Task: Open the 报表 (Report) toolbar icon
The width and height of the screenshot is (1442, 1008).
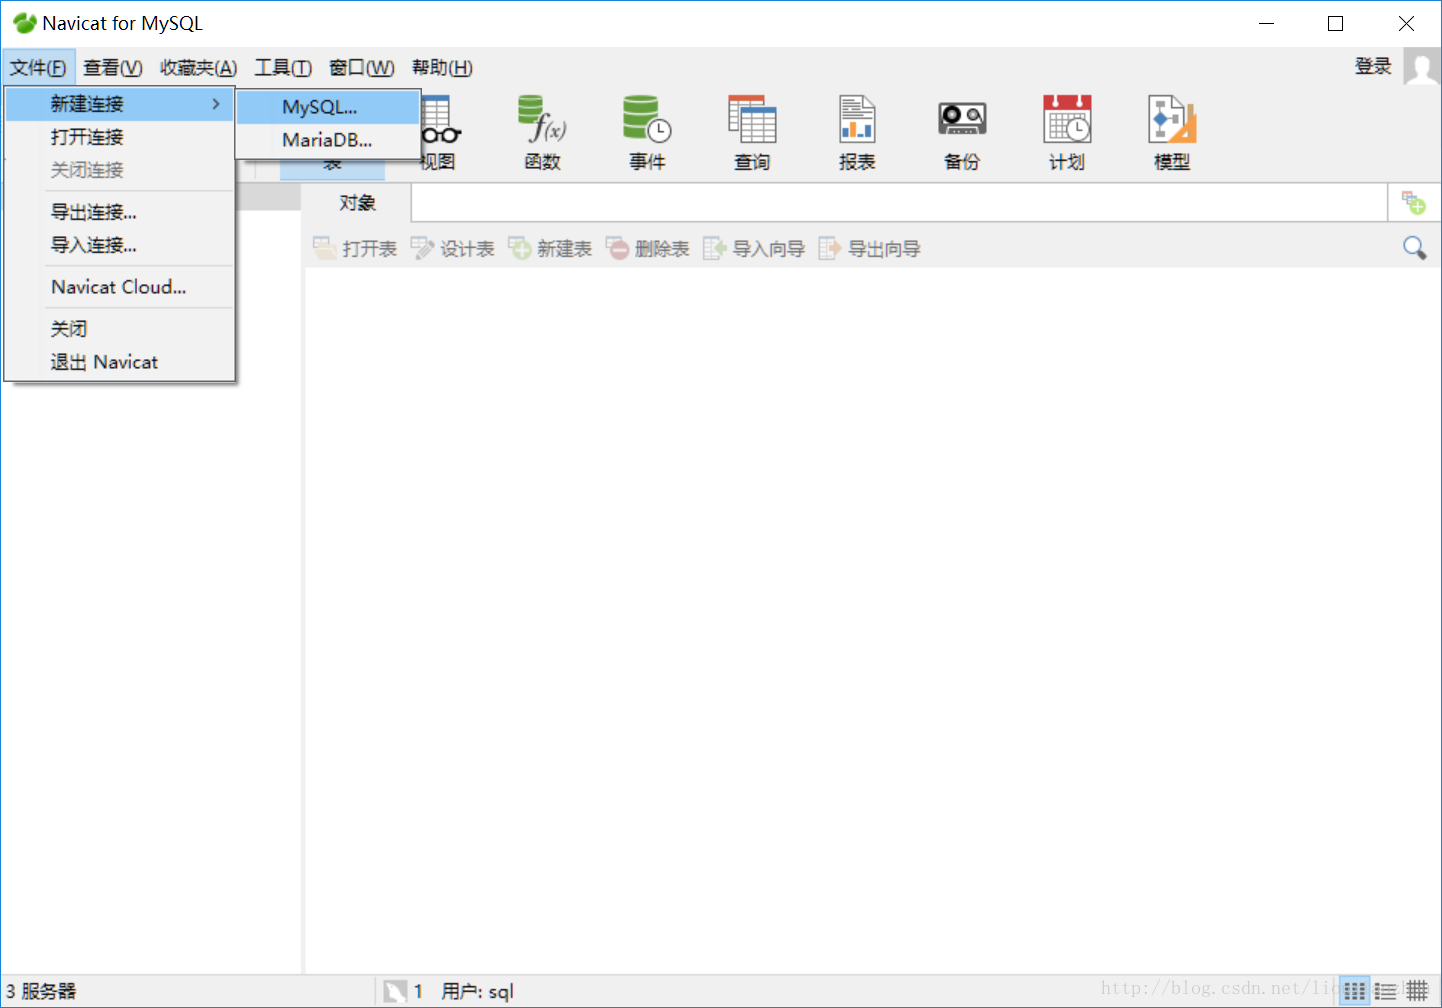Action: coord(857,133)
